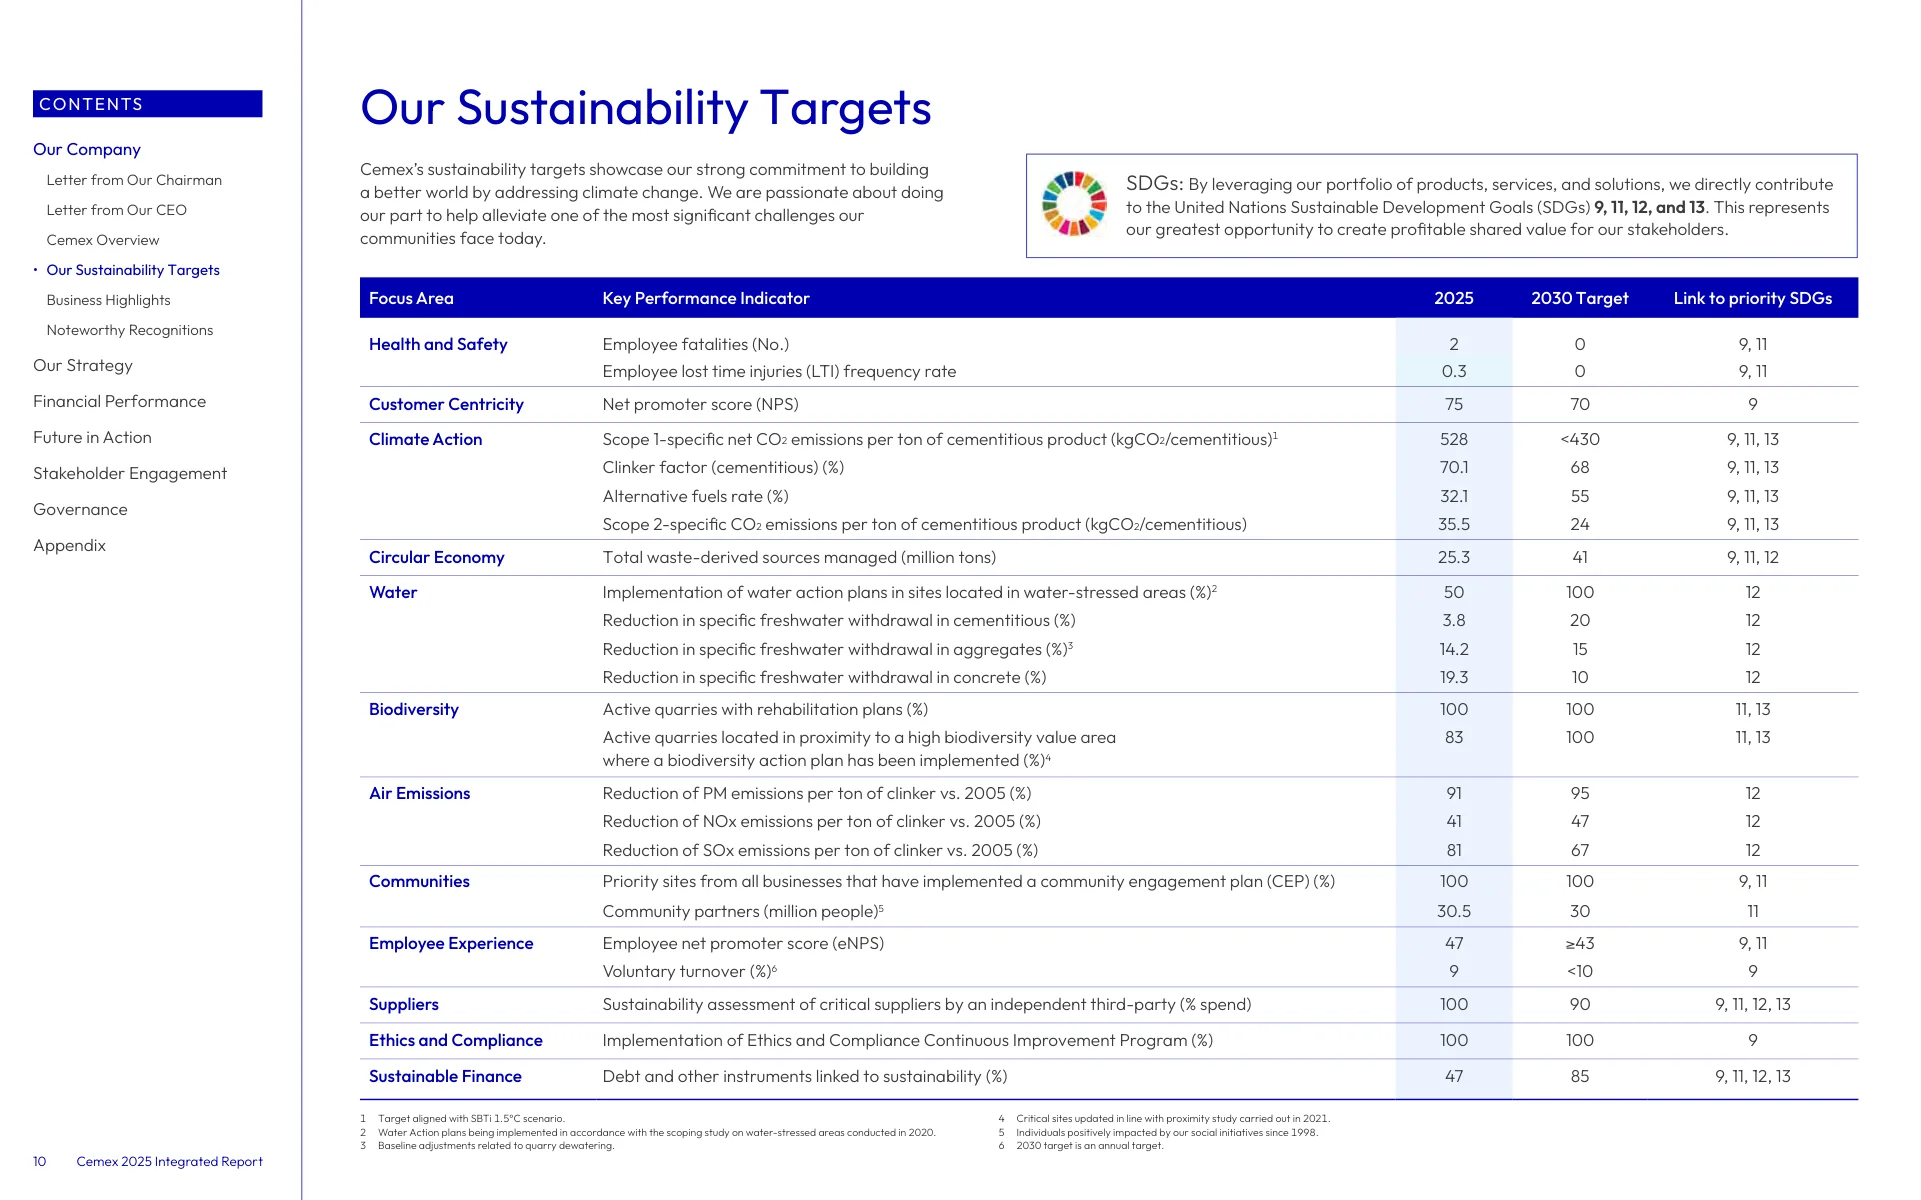Click the Employee fatalities (No.) indicator
The image size is (1921, 1200).
pos(696,344)
